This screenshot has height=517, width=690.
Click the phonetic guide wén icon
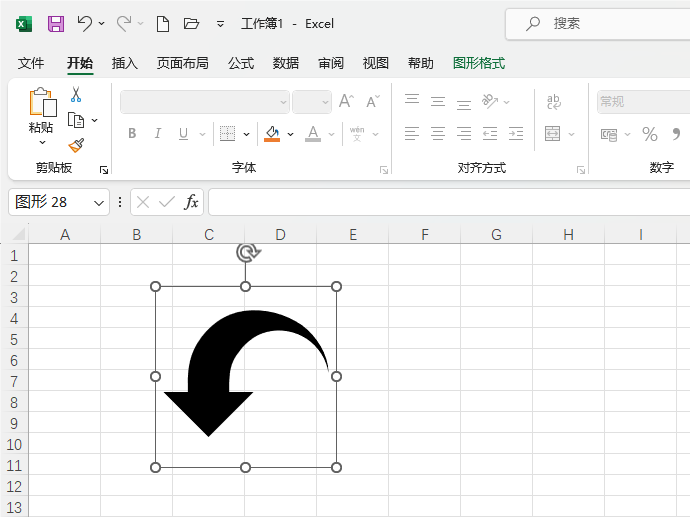357,133
